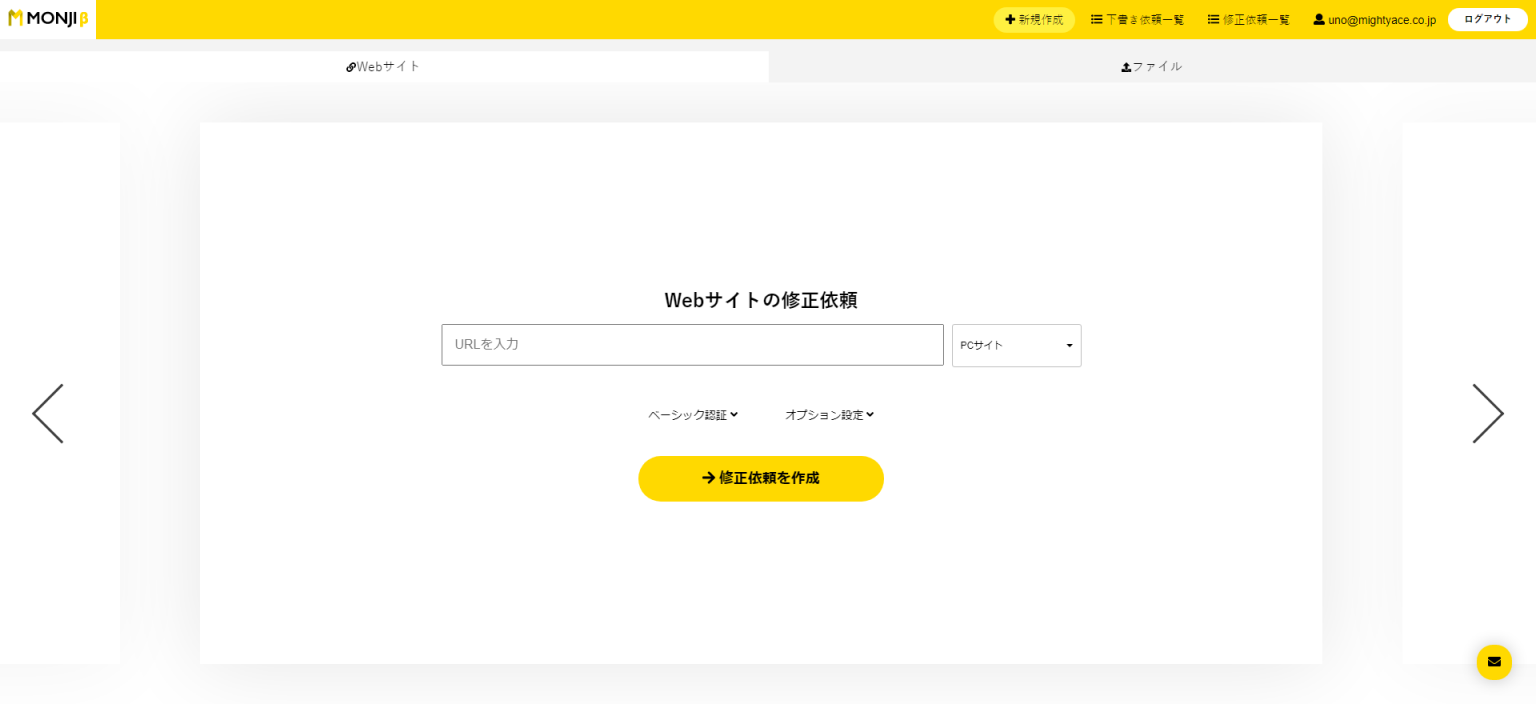The width and height of the screenshot is (1536, 704).
Task: Select the Webサイト tab
Action: pos(384,66)
